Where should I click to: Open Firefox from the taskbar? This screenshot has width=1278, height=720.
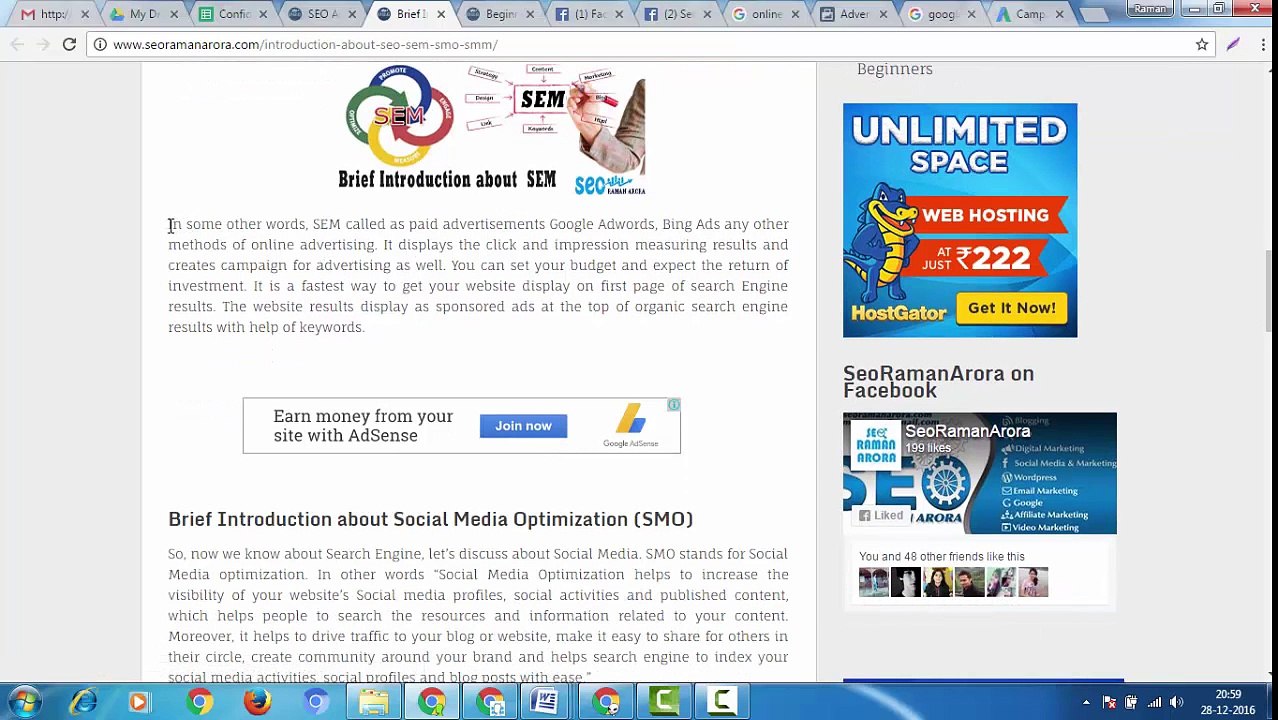click(x=257, y=702)
